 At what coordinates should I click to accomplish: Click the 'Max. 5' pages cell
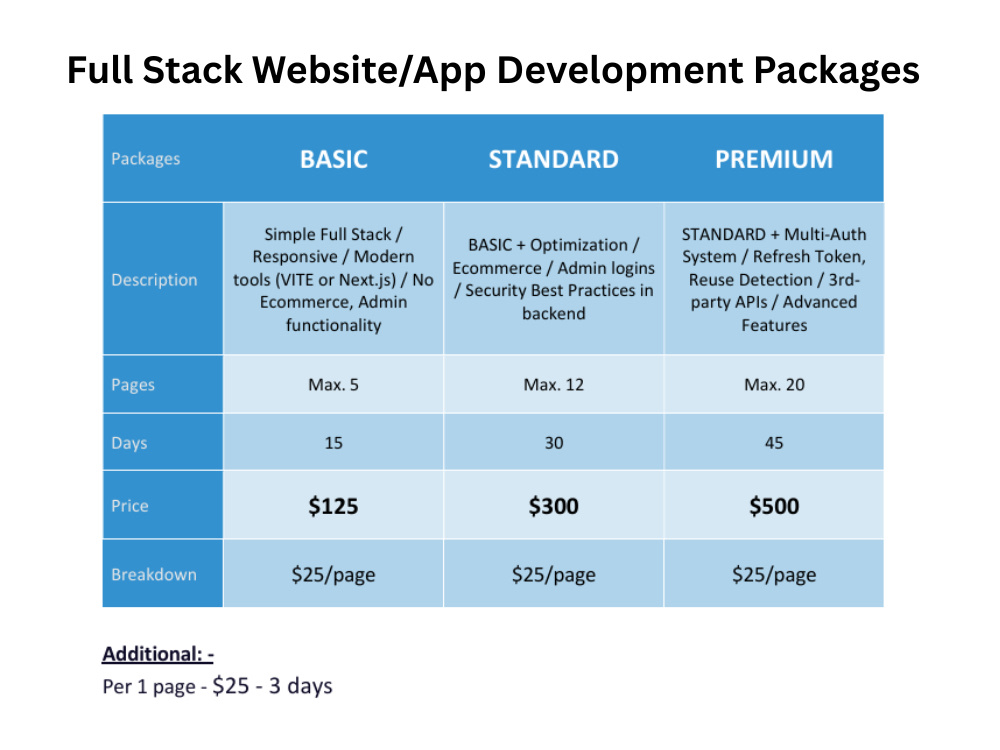point(334,384)
